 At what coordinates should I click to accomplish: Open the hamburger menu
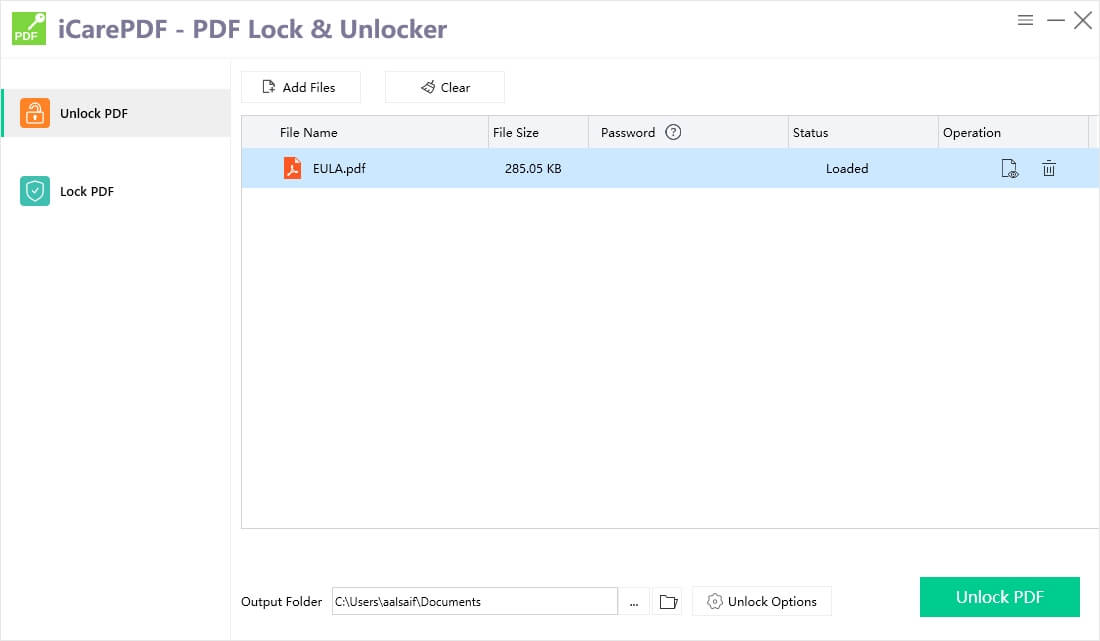[1024, 19]
